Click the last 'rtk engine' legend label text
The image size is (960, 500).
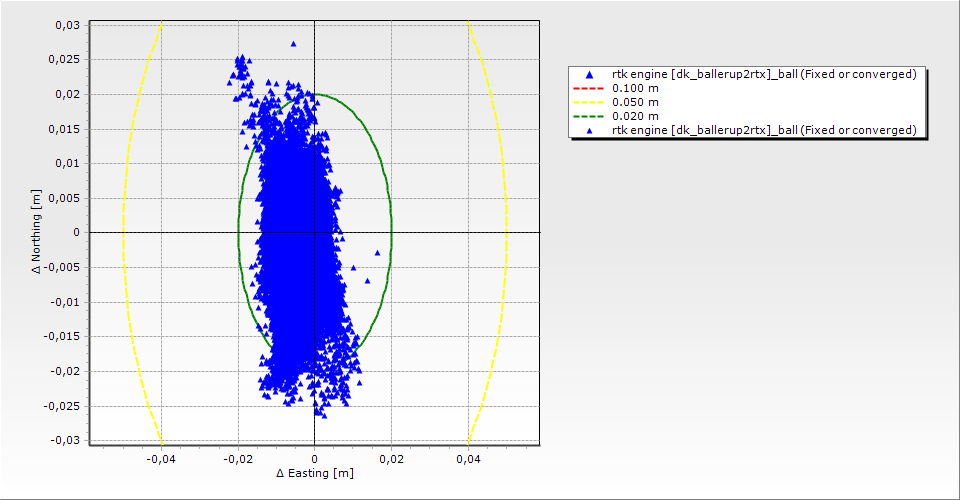point(764,130)
